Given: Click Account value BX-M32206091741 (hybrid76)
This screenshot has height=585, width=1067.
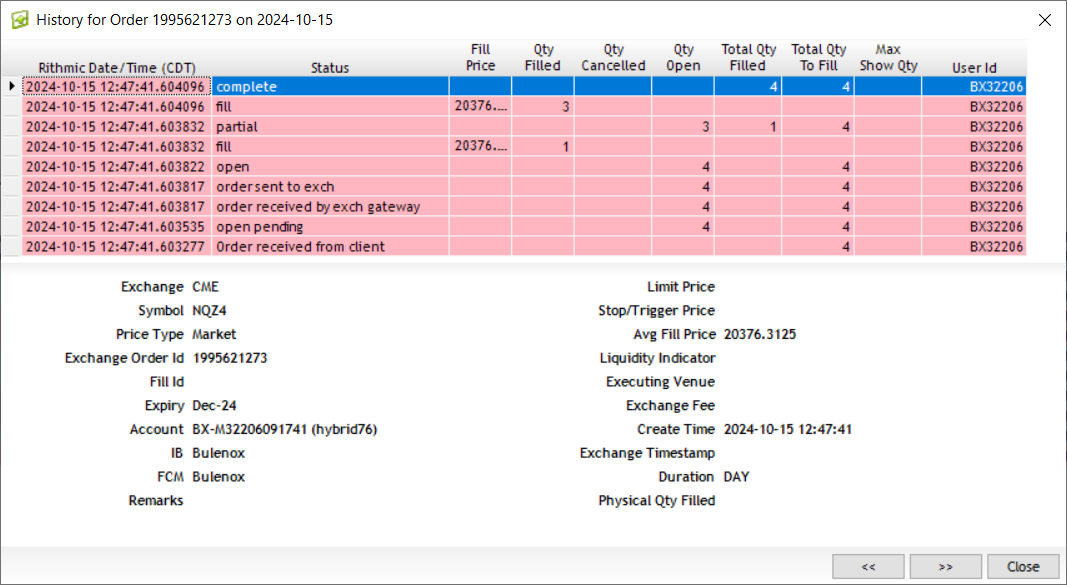Looking at the screenshot, I should pyautogui.click(x=285, y=429).
